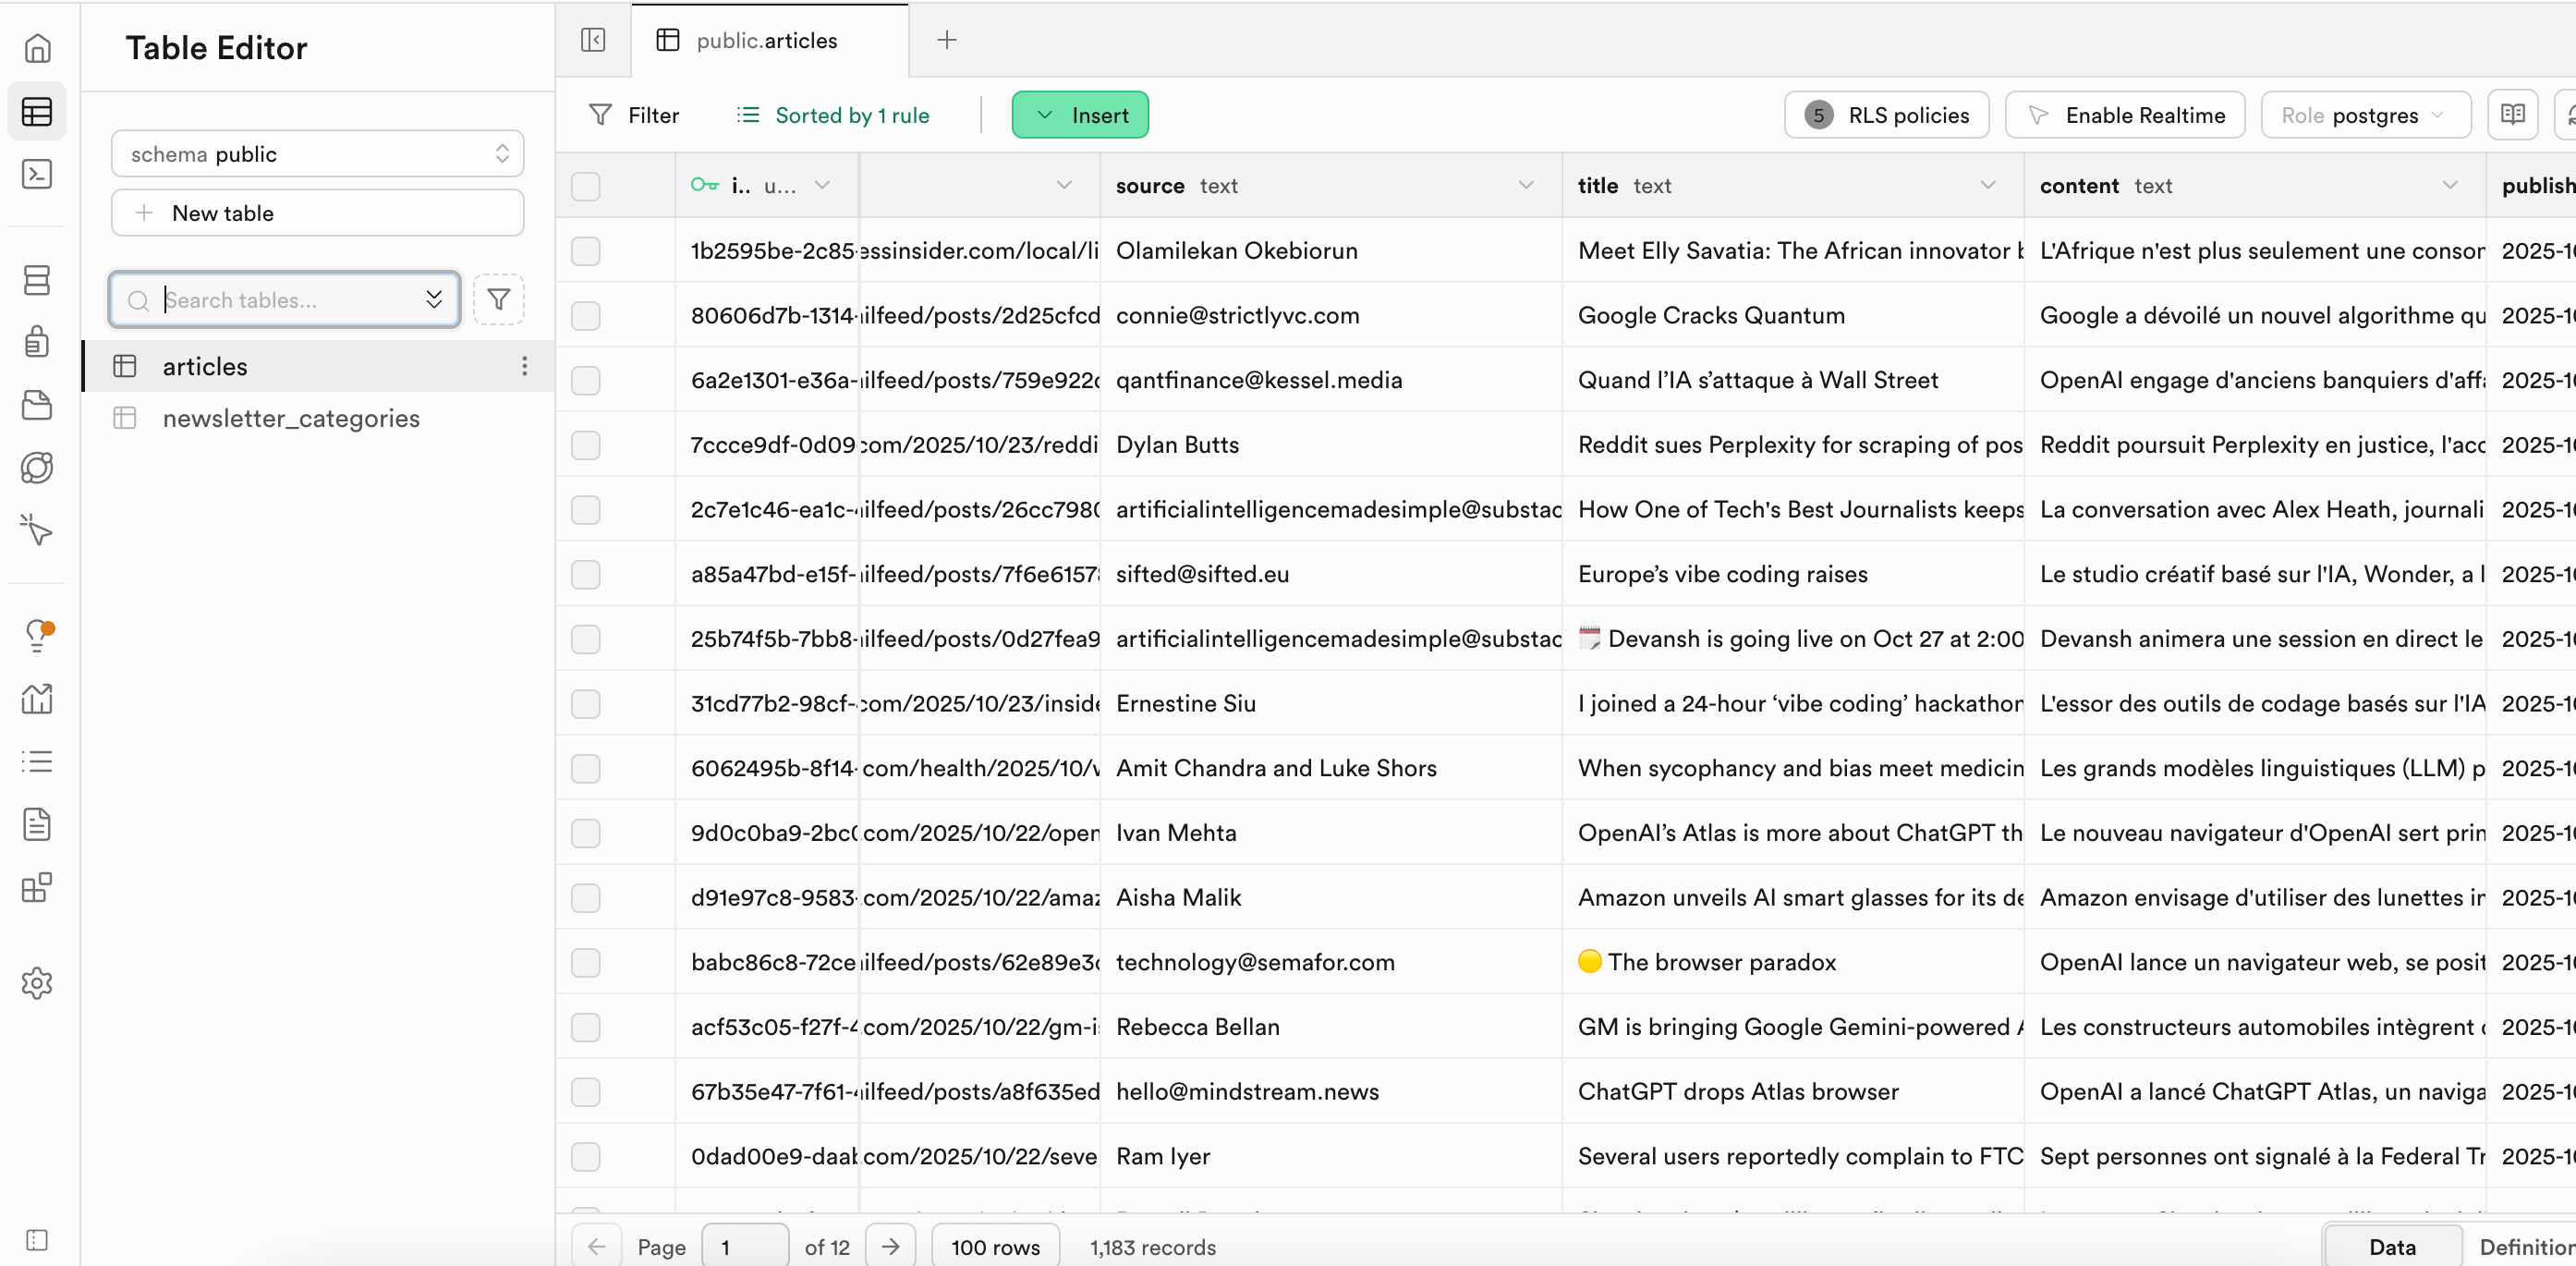Select newsletter_categories table in the list

[x=291, y=418]
